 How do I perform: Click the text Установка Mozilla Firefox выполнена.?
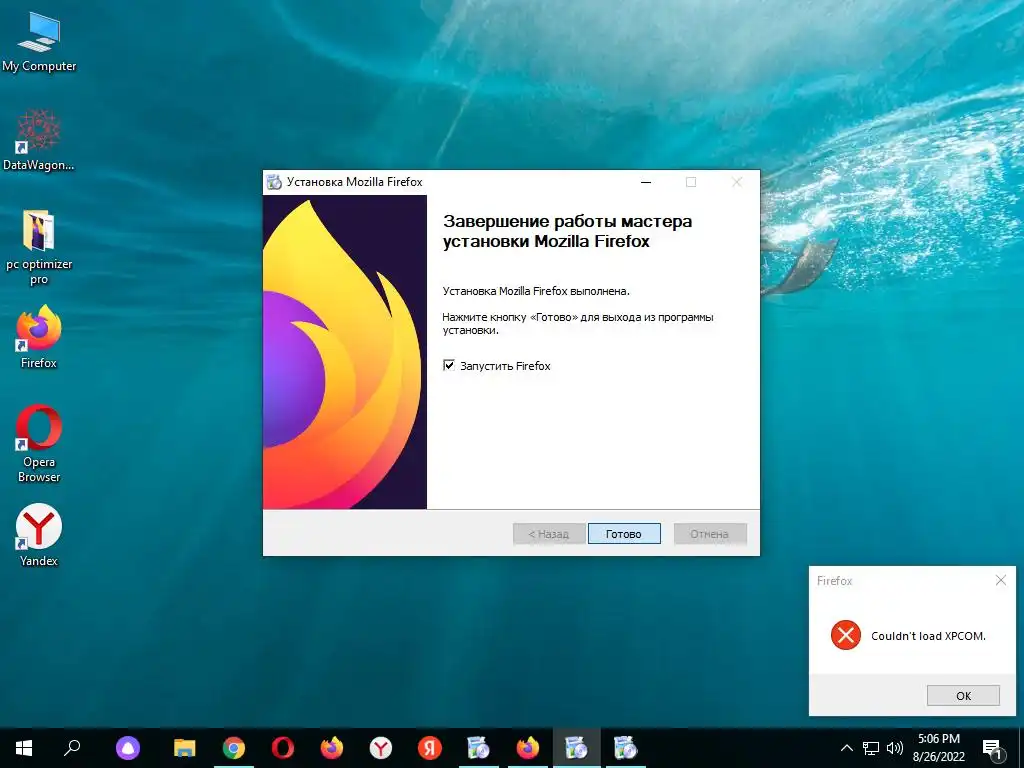(x=536, y=291)
